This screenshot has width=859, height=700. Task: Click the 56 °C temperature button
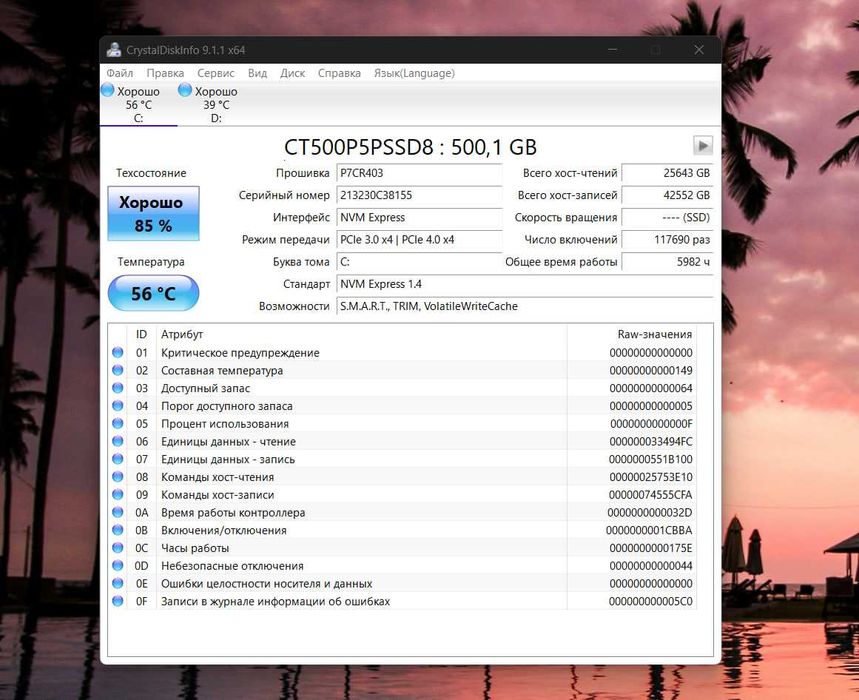click(153, 293)
